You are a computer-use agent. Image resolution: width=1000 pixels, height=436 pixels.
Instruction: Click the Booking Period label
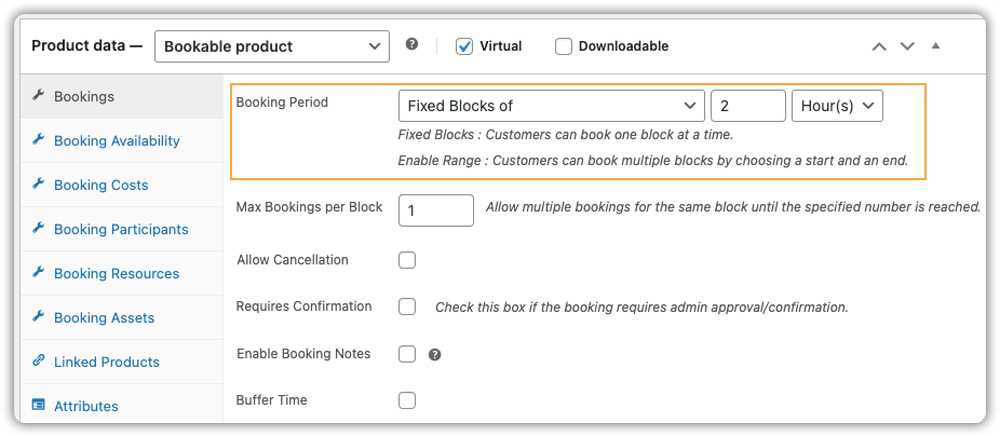282,102
